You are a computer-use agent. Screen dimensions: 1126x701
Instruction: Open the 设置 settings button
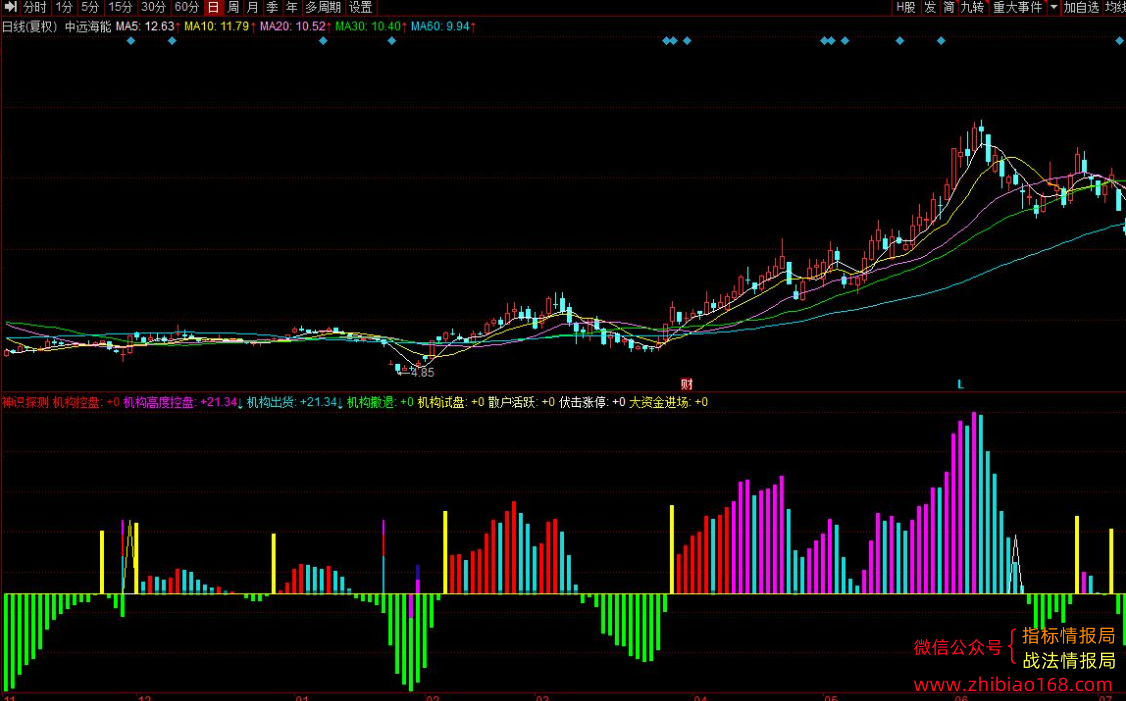(x=360, y=7)
